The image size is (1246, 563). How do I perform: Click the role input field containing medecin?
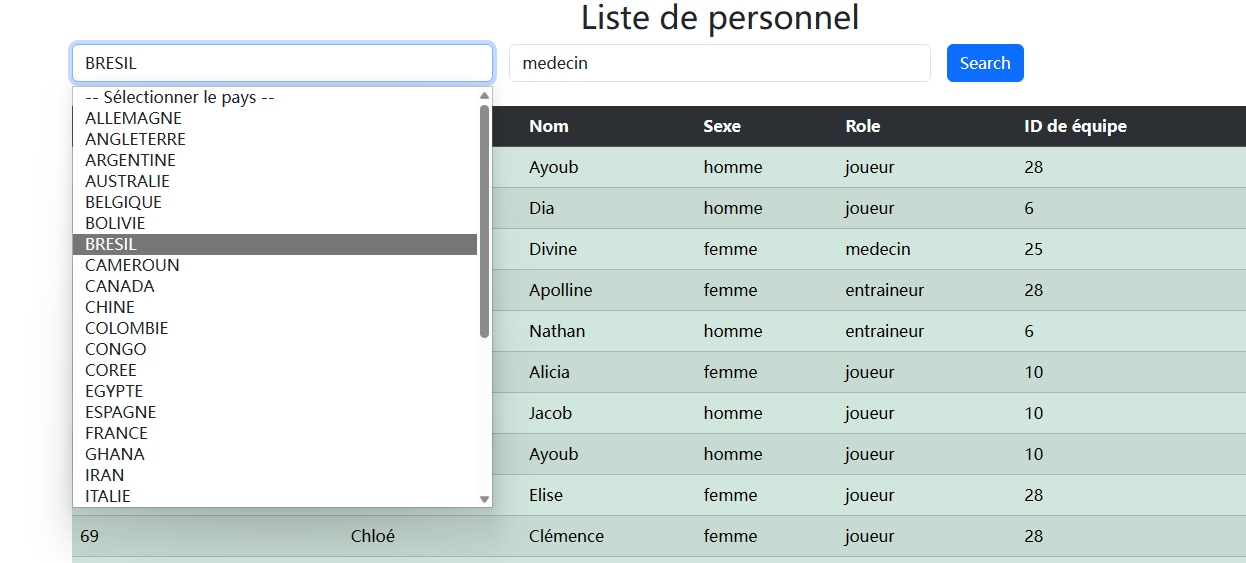(719, 63)
